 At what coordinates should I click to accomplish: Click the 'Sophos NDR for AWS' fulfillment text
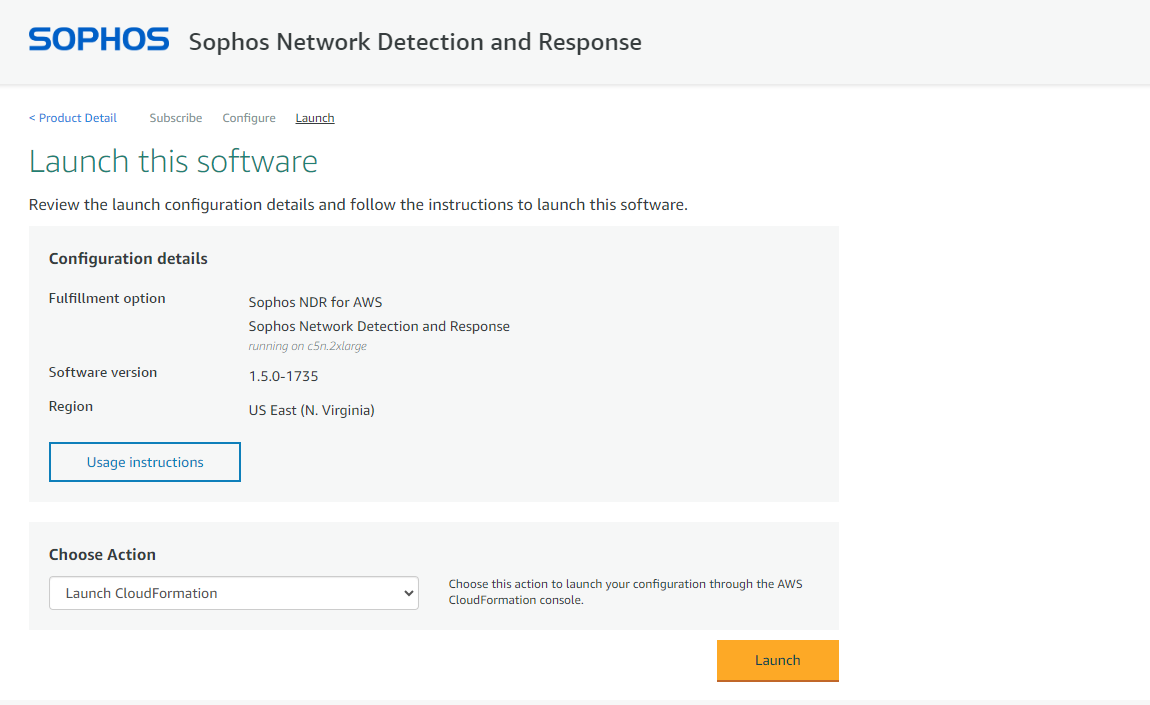315,302
